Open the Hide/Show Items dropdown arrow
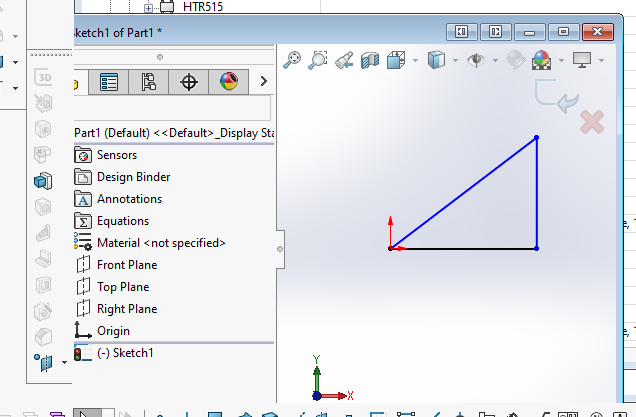The width and height of the screenshot is (636, 417). click(494, 62)
